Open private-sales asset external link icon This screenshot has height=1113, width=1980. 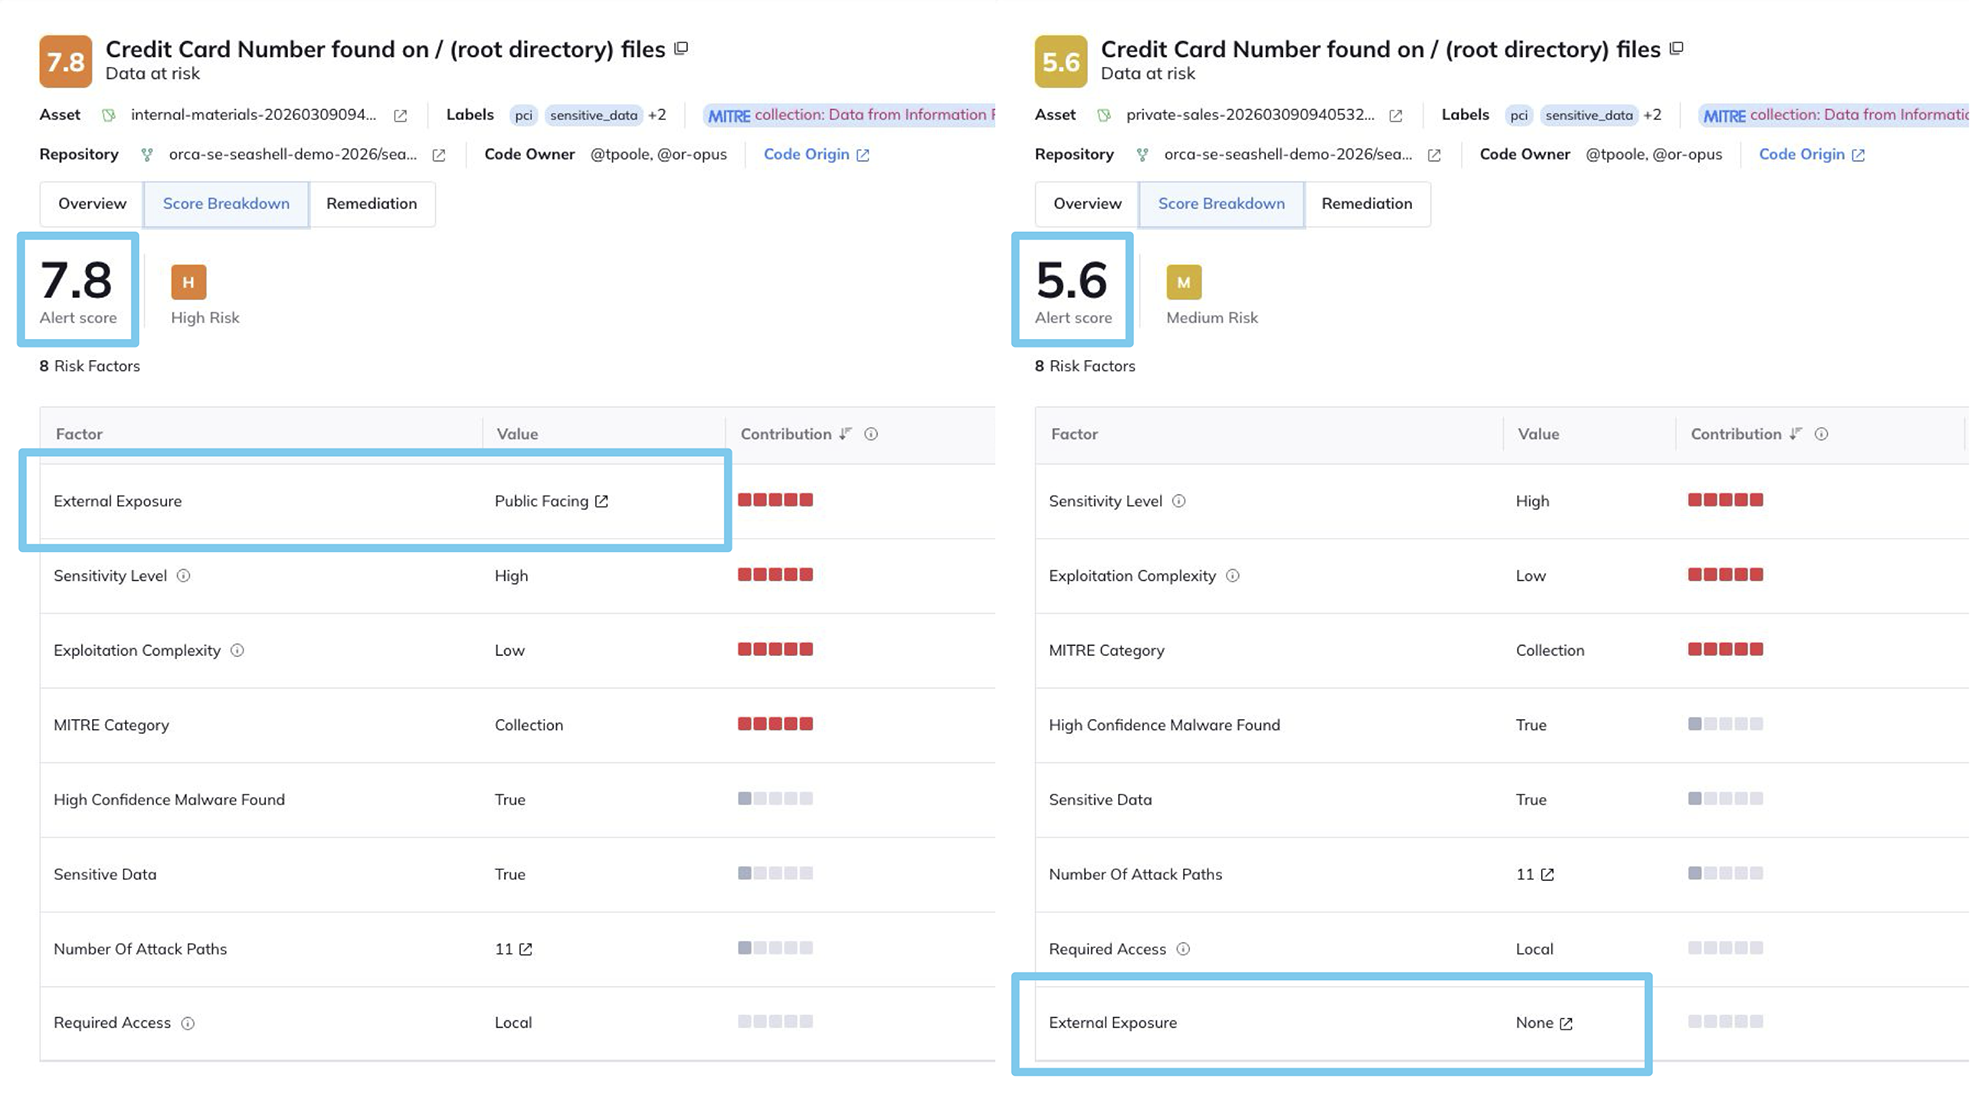coord(1395,116)
